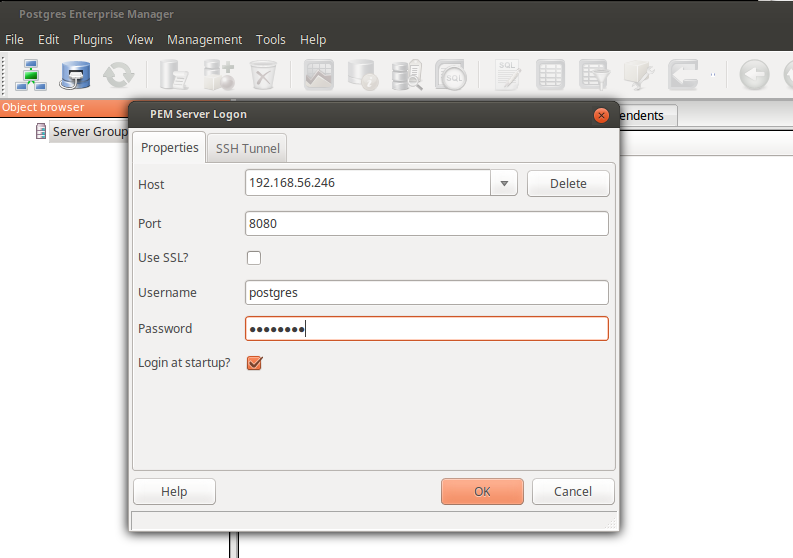Click the Delete host button
The width and height of the screenshot is (793, 558).
tap(568, 183)
